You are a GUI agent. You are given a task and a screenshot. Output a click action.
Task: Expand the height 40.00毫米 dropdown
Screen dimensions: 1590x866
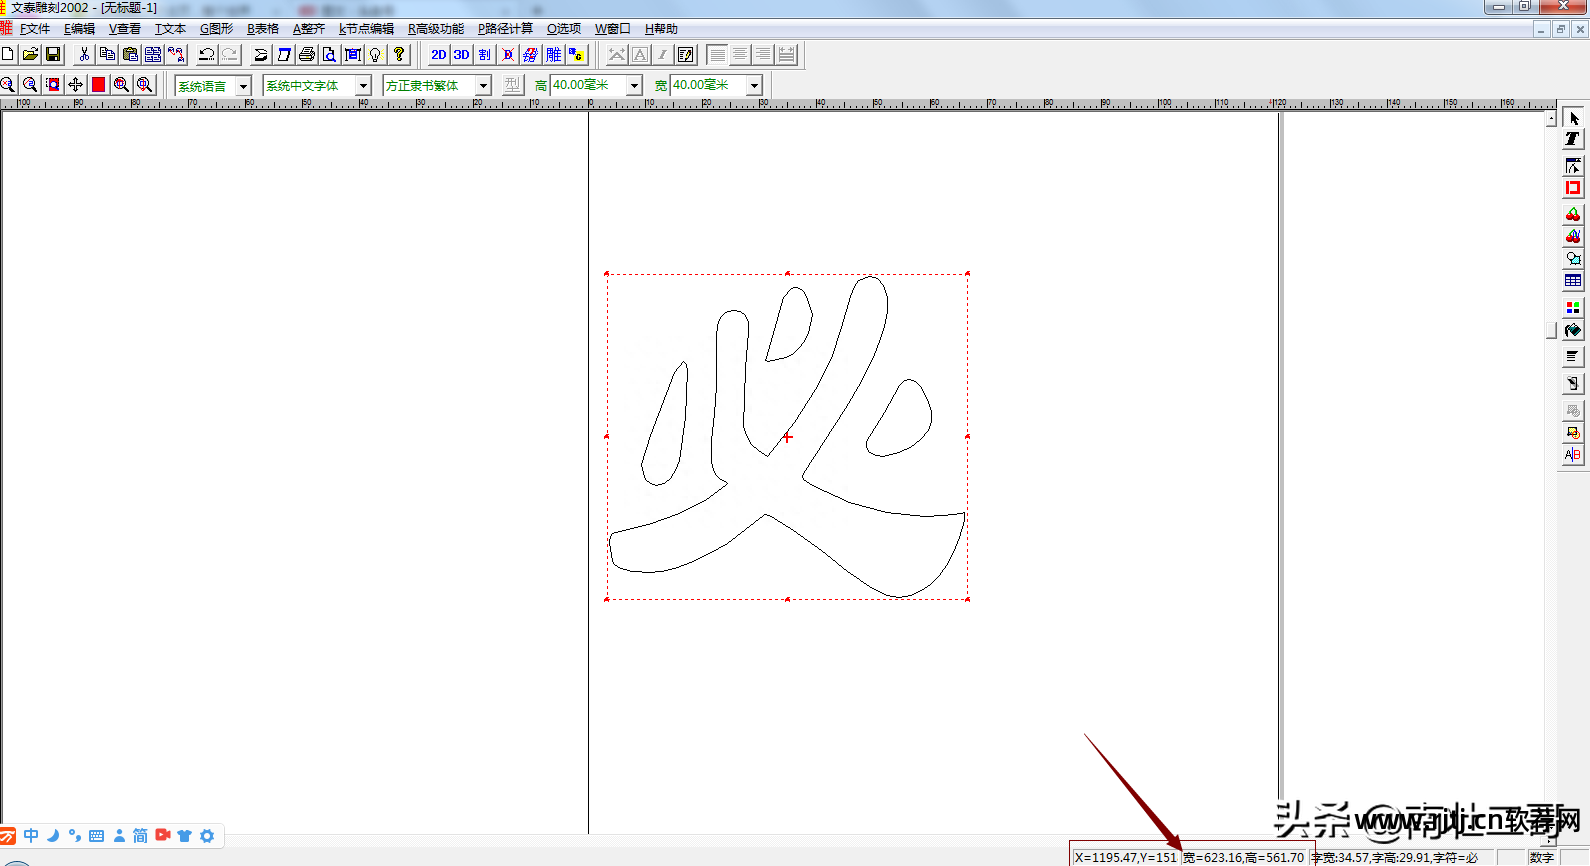[x=634, y=86]
